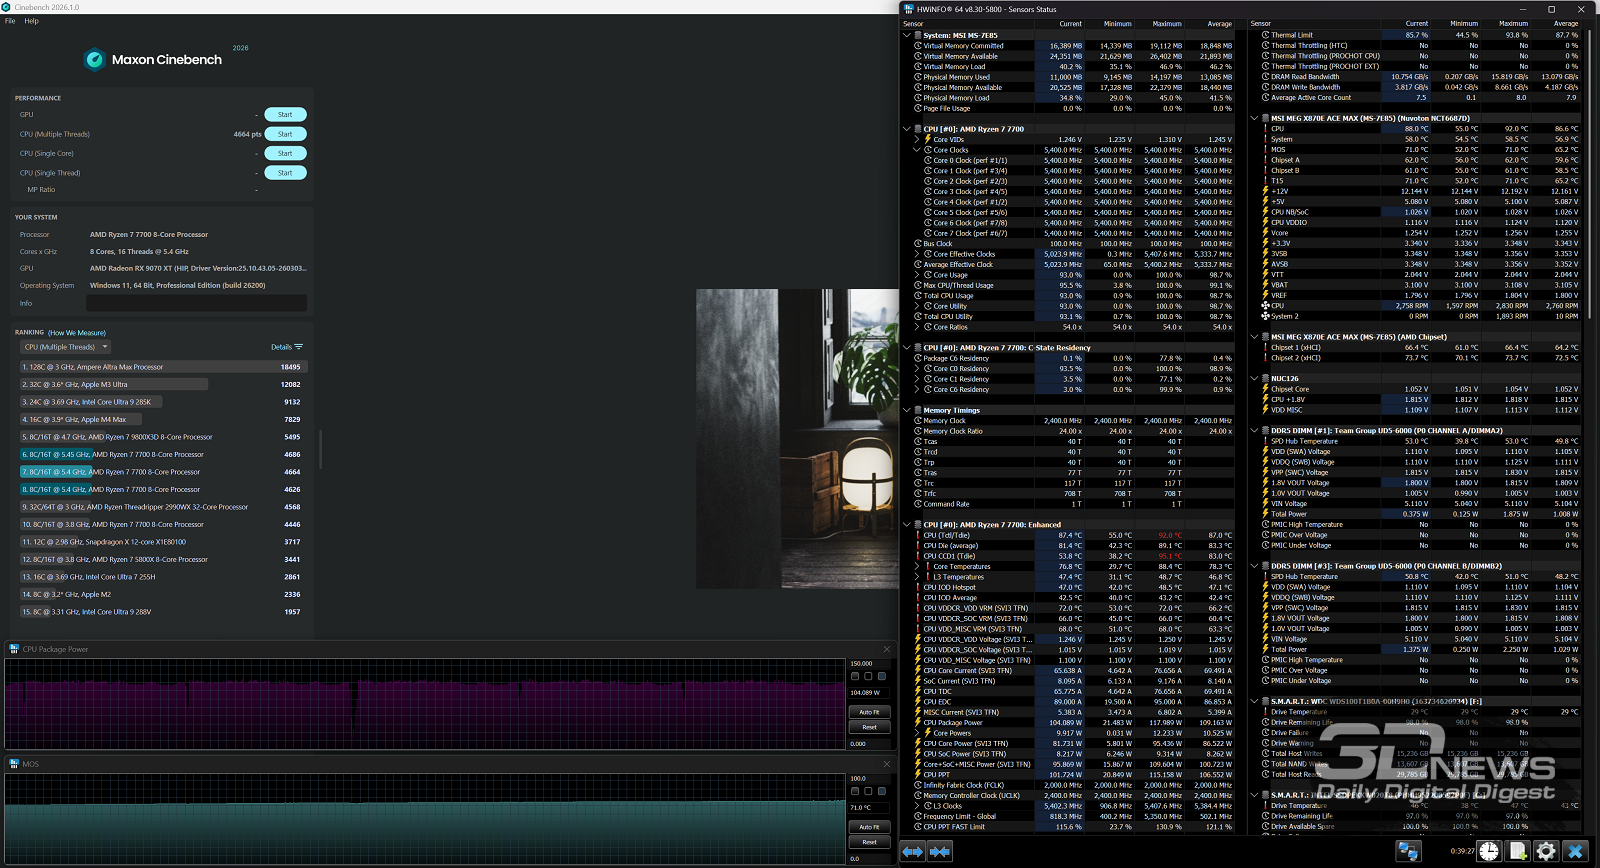The image size is (1600, 868).
Task: Toggle first checkbox in CPU Package Power graph
Action: [x=855, y=677]
